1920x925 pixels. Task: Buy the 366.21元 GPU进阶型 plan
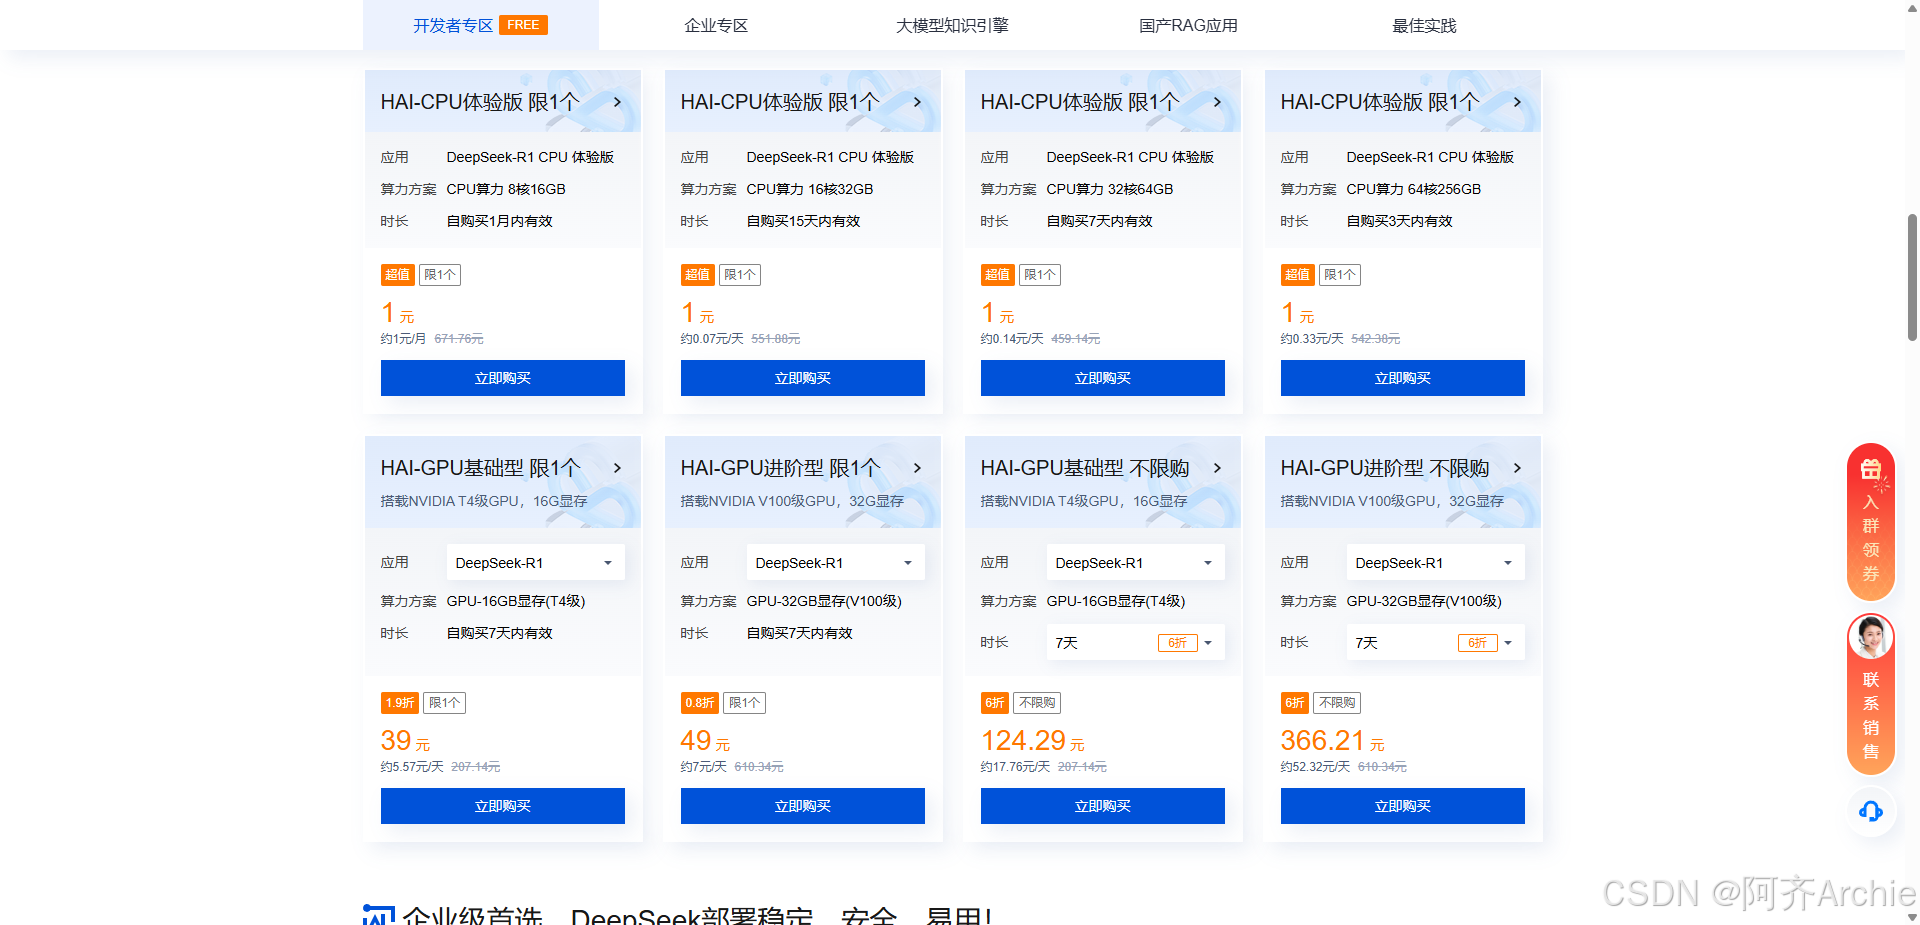(x=1403, y=806)
